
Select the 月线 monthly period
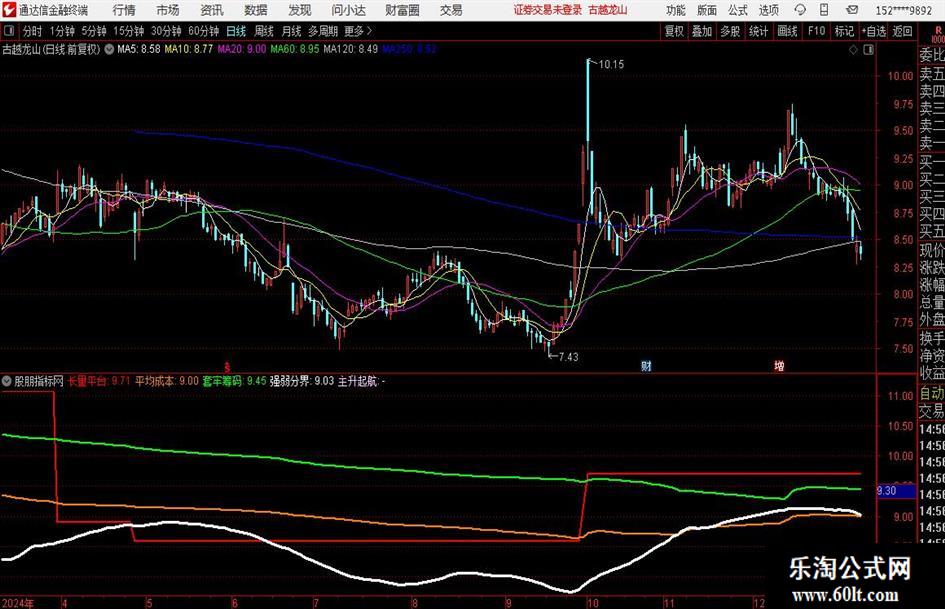[x=292, y=31]
